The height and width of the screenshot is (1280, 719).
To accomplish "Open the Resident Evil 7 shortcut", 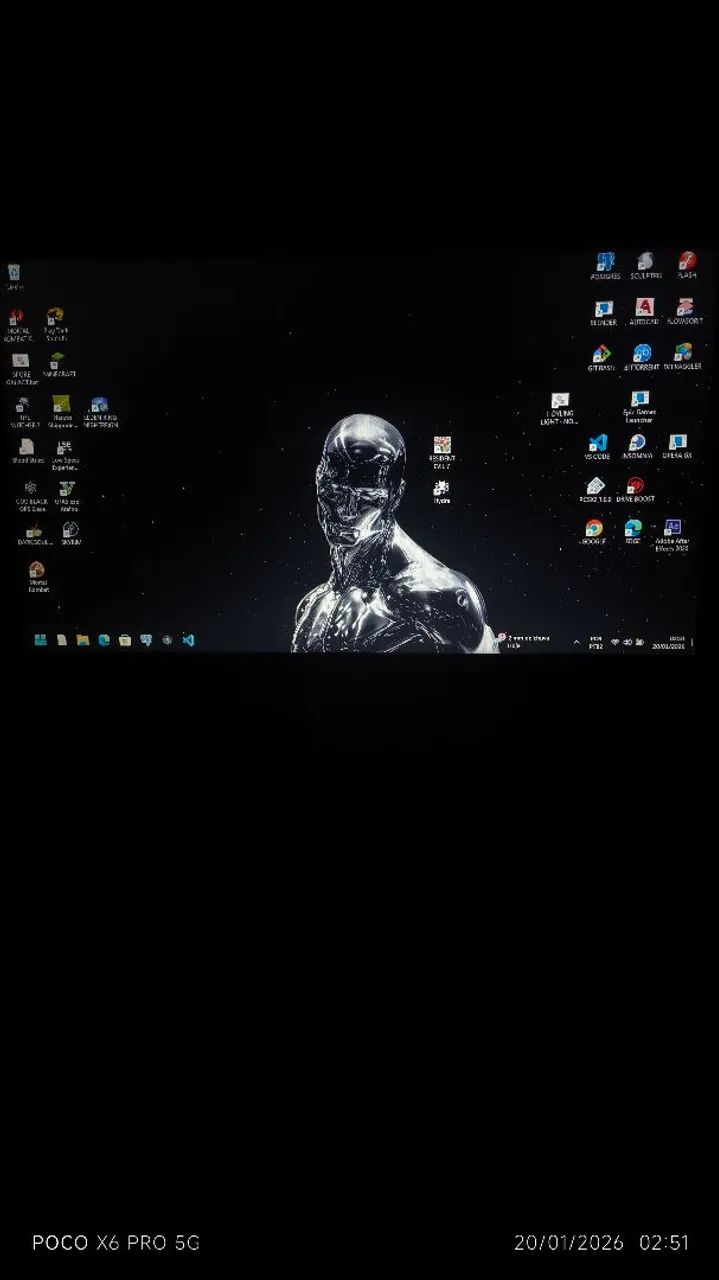I will (x=442, y=445).
